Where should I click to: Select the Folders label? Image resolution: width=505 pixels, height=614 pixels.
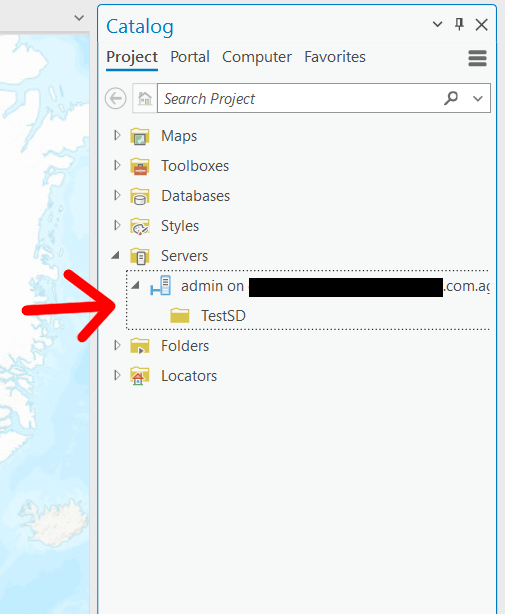click(185, 346)
